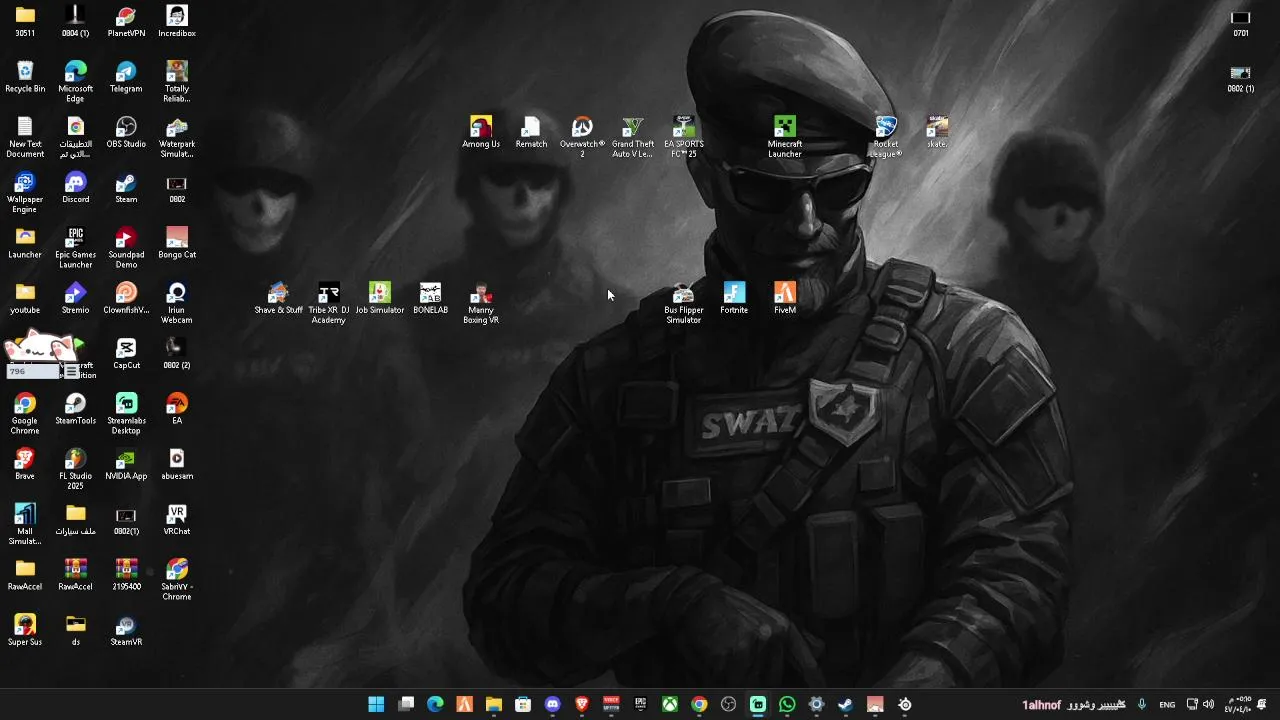Screen dimensions: 1280x720
Task: Select the ClownfishVoice desktop icon
Action: click(126, 298)
